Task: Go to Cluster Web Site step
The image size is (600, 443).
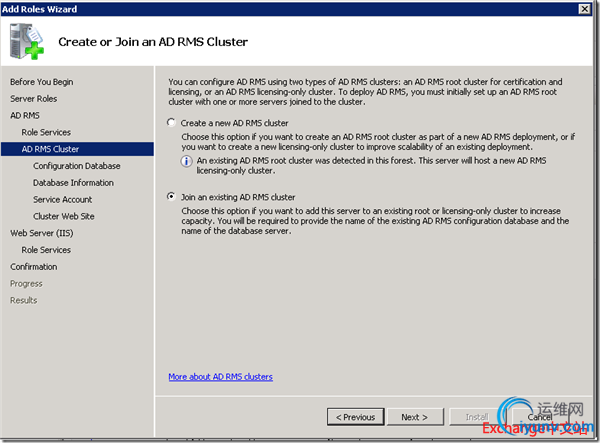Action: 64,216
